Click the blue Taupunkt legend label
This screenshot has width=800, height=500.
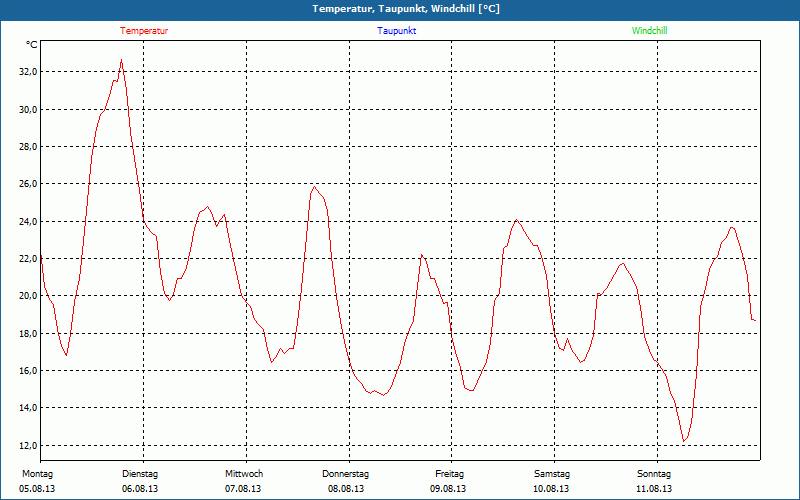click(x=396, y=31)
